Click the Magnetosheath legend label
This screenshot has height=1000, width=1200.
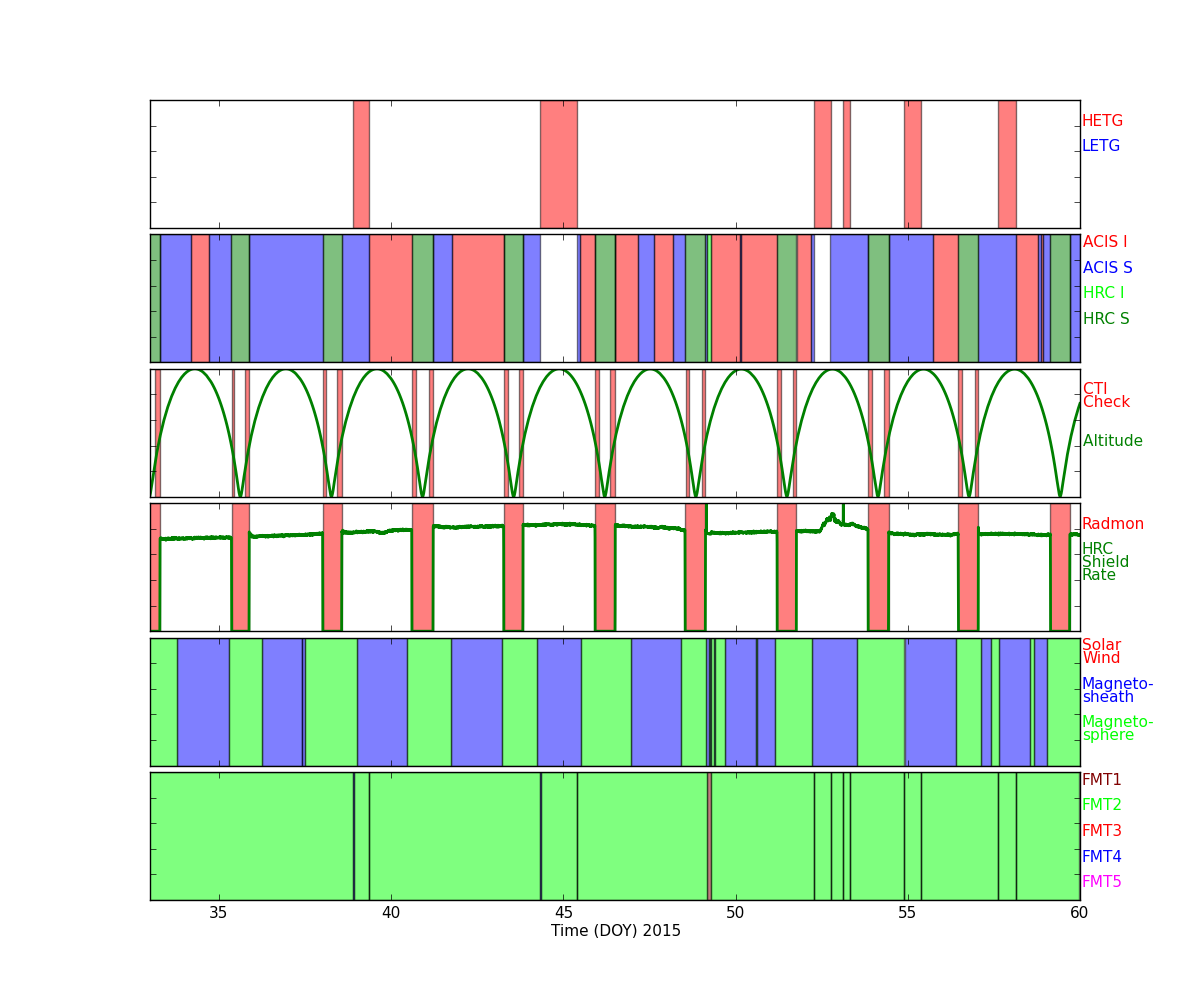(x=1117, y=691)
